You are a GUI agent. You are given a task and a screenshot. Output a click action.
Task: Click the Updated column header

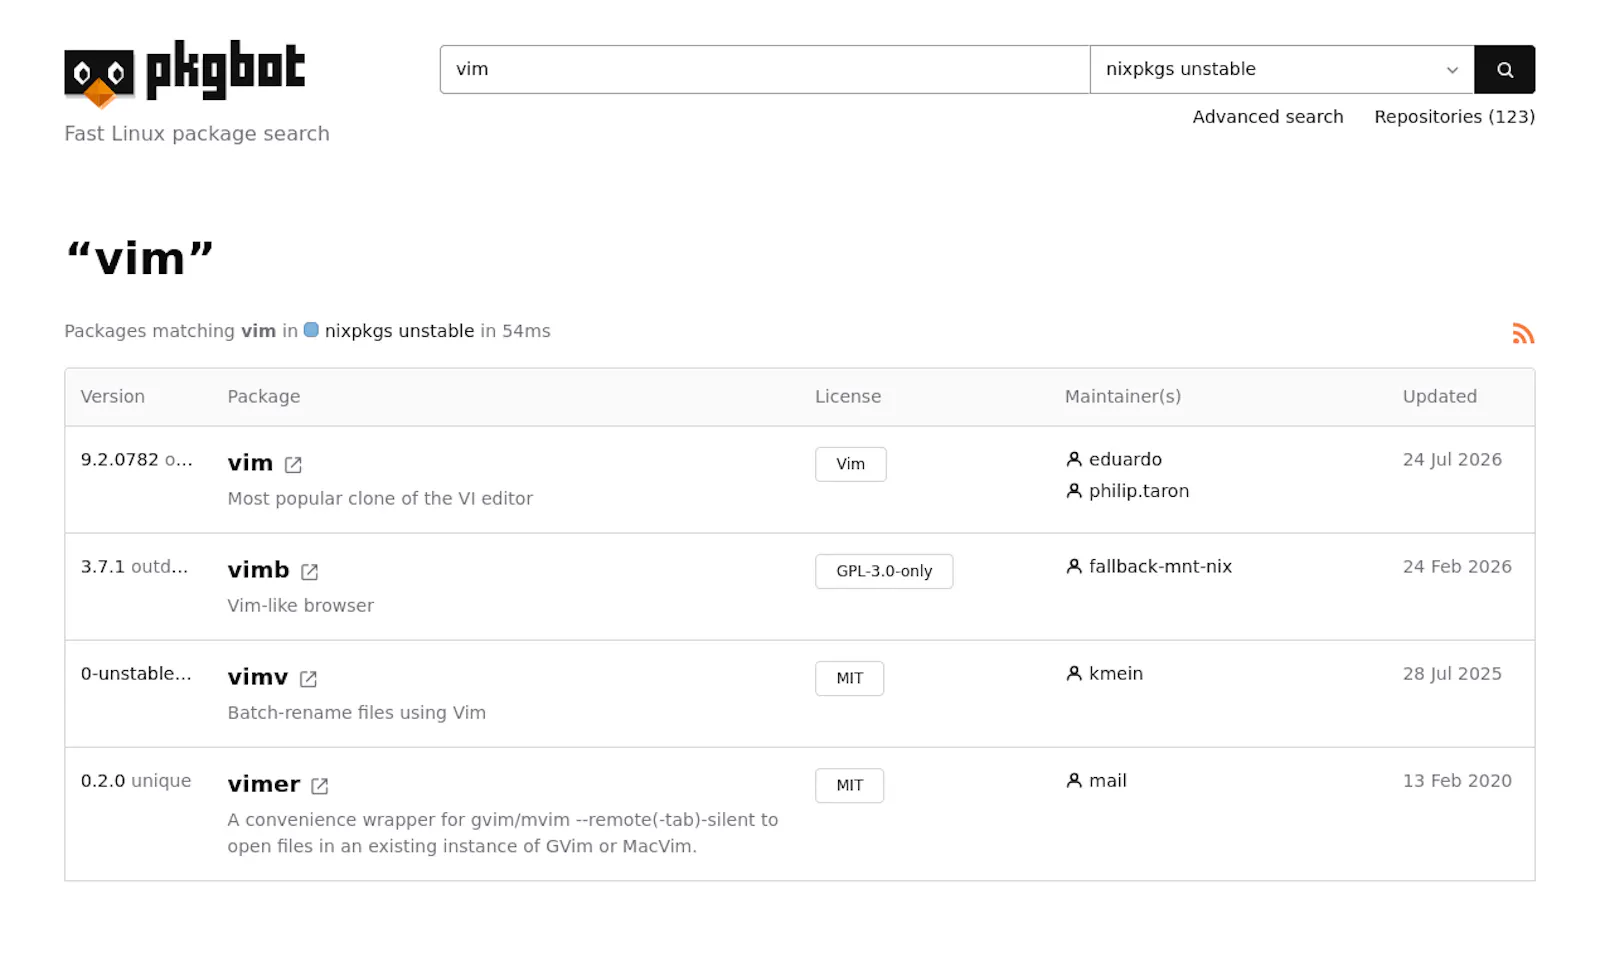1440,396
